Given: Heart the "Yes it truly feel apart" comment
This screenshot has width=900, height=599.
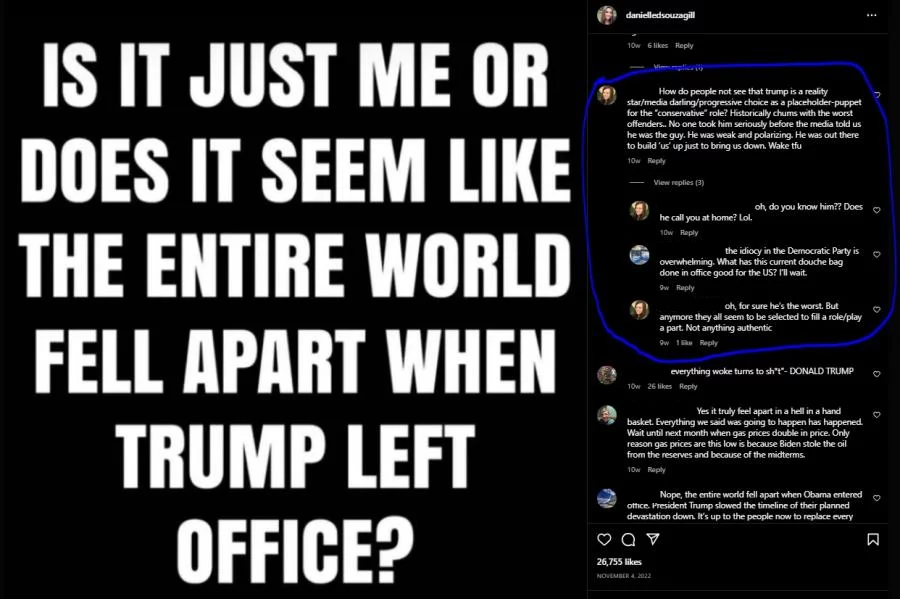Looking at the screenshot, I should coord(877,414).
